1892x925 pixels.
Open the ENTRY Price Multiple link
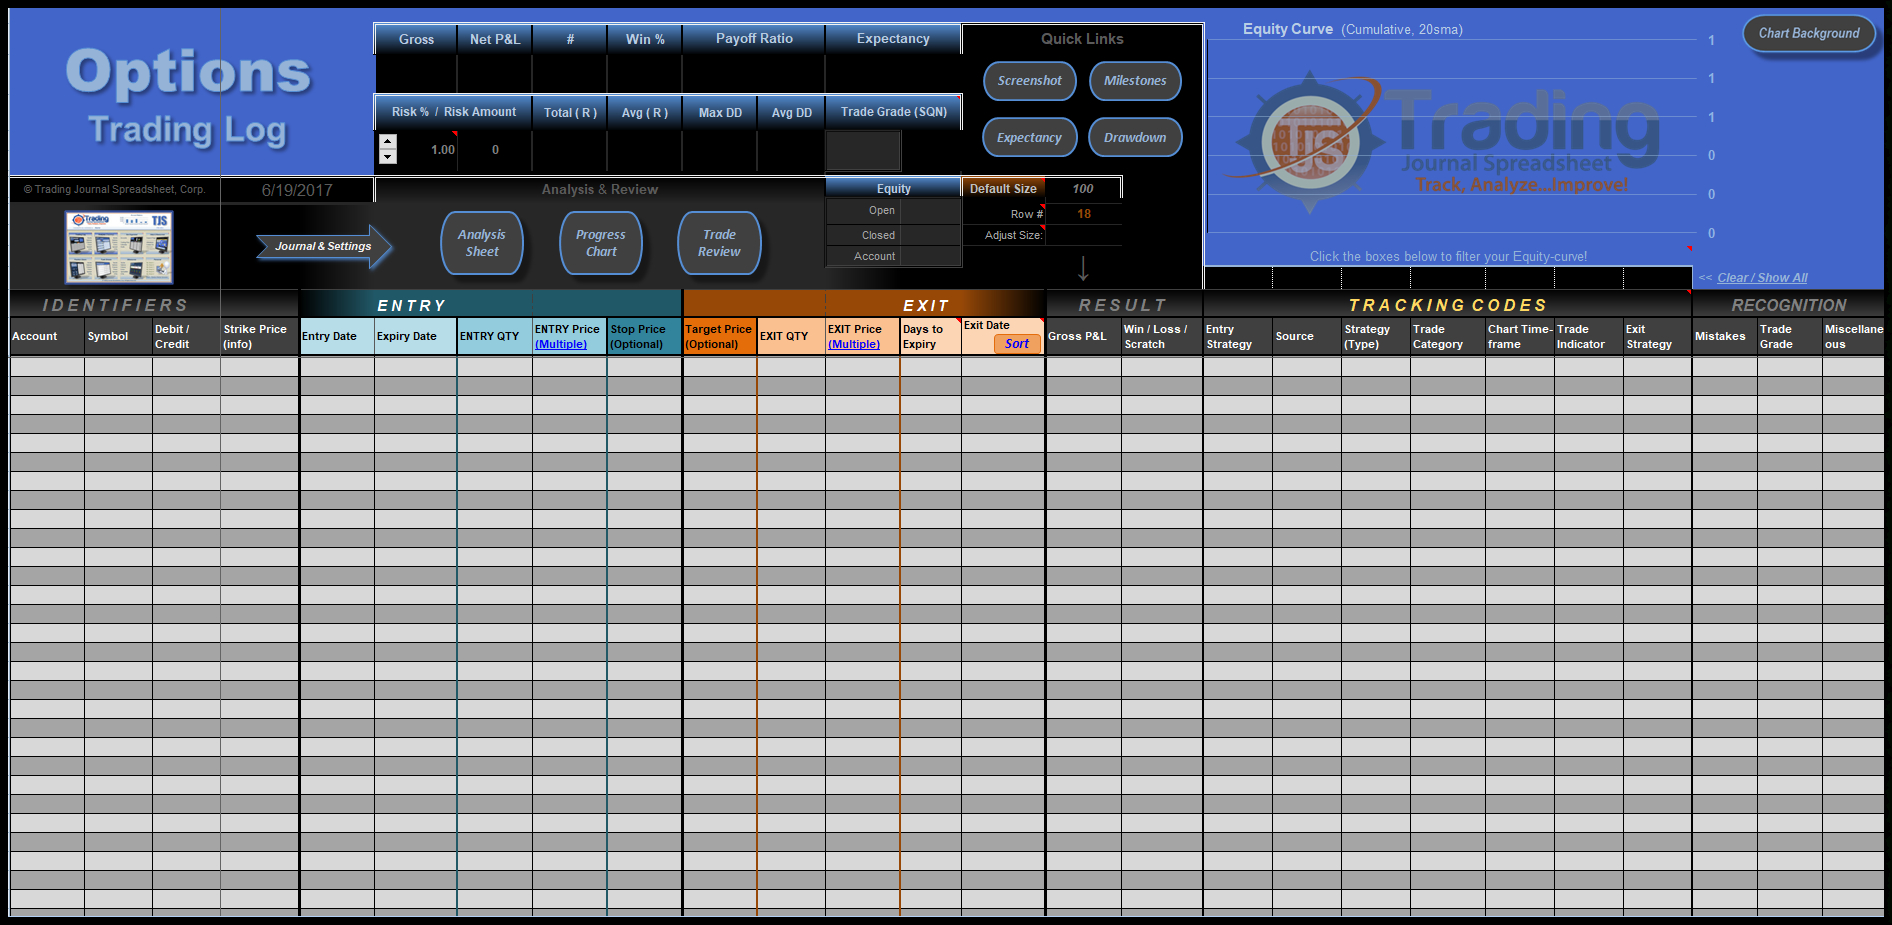[x=561, y=345]
